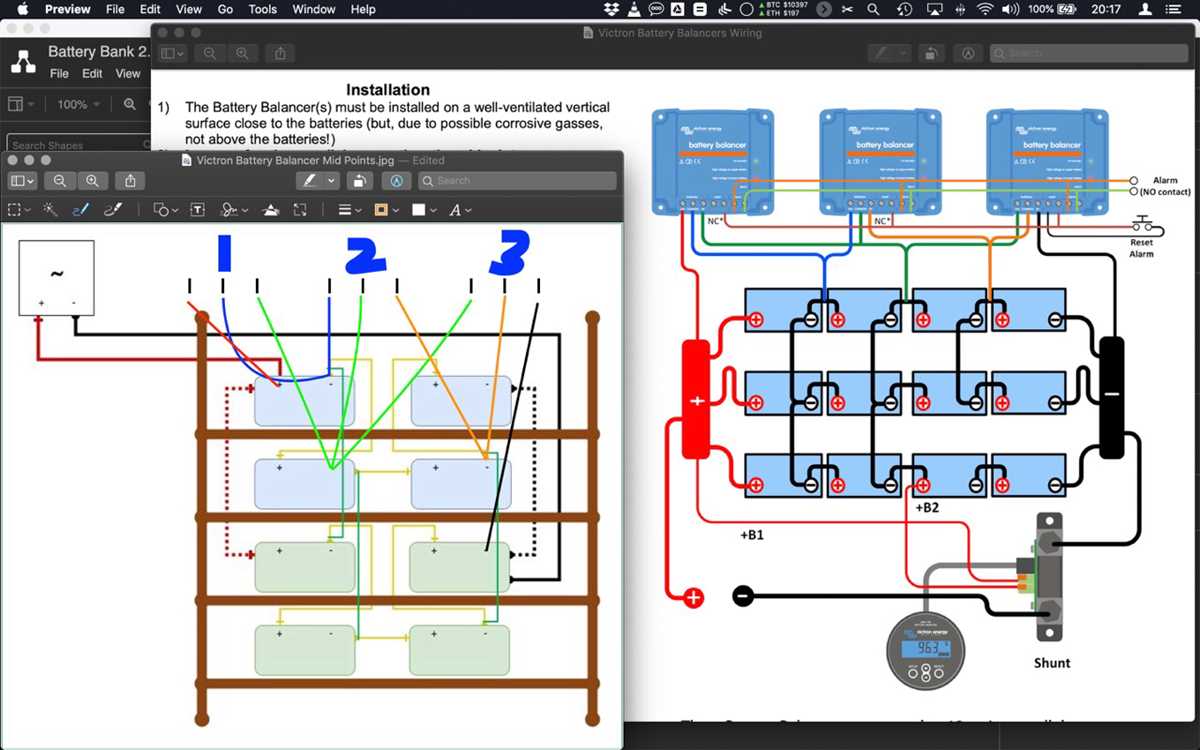Open Dropbox from the menu bar
Viewport: 1200px width, 750px height.
[x=612, y=9]
